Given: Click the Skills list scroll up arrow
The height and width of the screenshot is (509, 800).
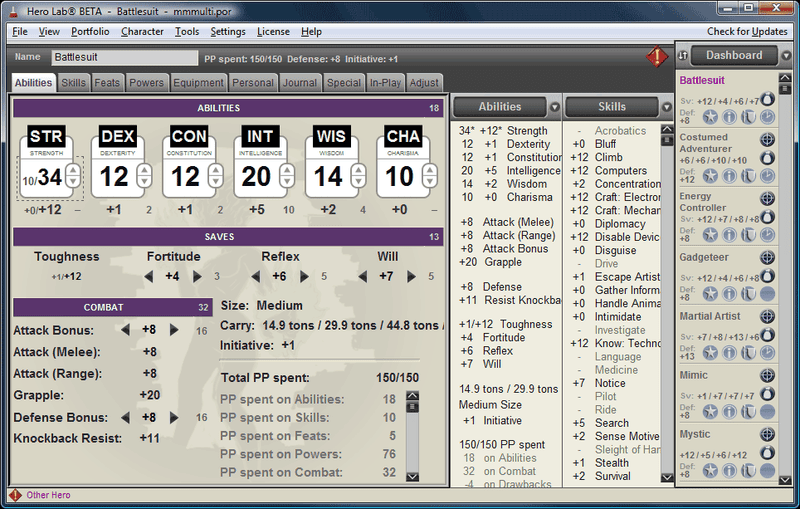Looking at the screenshot, I should [x=667, y=130].
